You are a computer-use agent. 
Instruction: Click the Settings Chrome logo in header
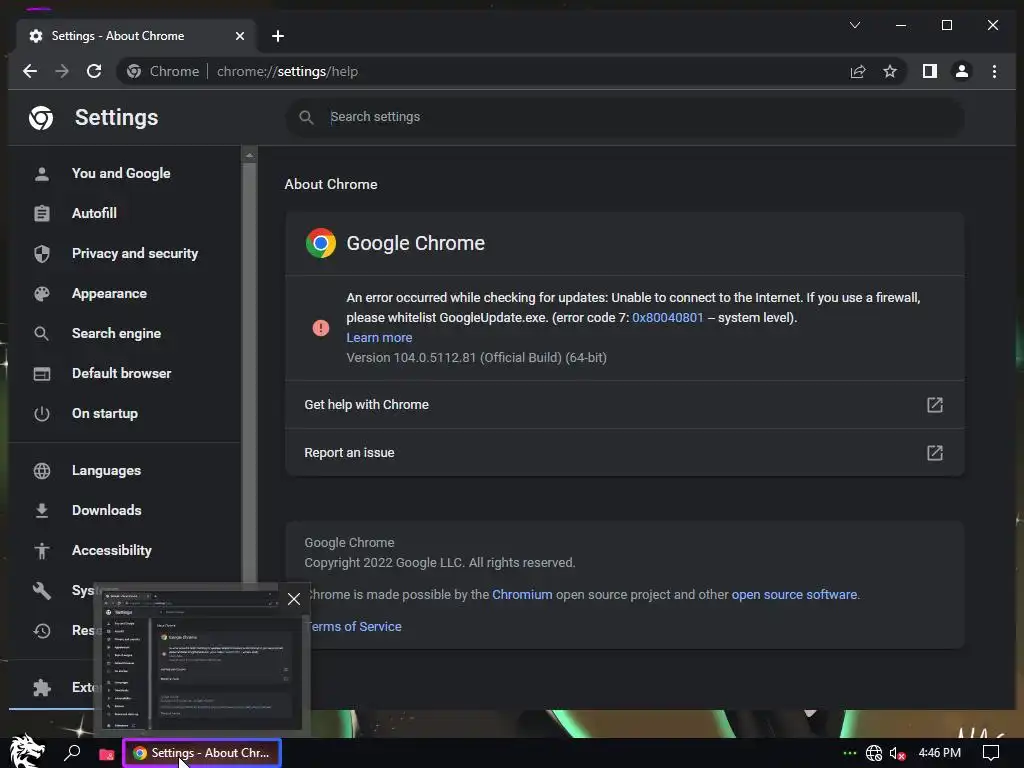[41, 118]
